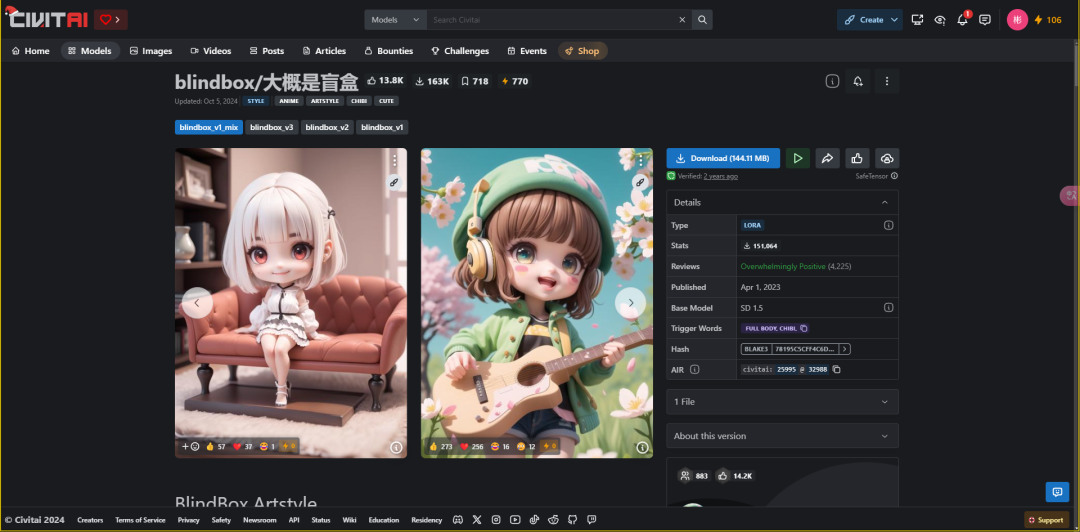Expand the About this version section

(x=782, y=436)
